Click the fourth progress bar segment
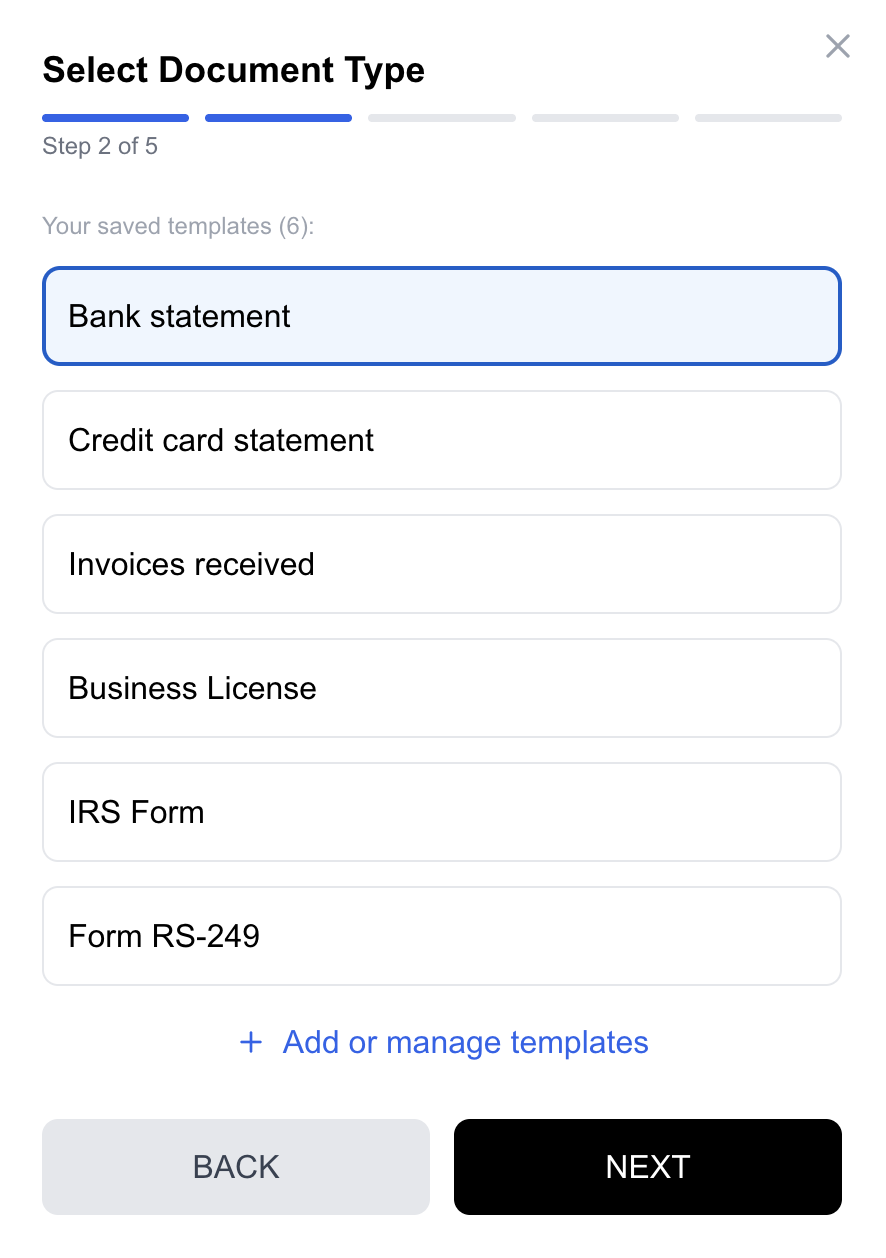The image size is (886, 1258). [x=605, y=118]
